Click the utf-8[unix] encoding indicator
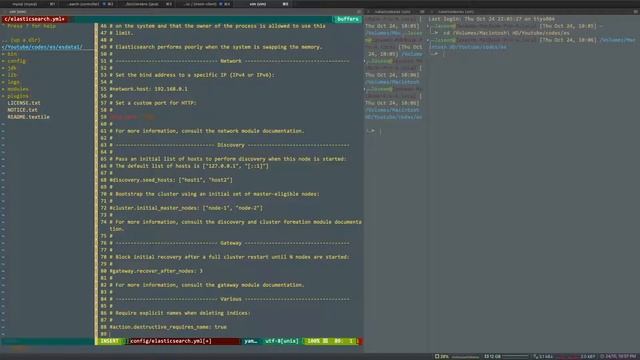 [282, 341]
